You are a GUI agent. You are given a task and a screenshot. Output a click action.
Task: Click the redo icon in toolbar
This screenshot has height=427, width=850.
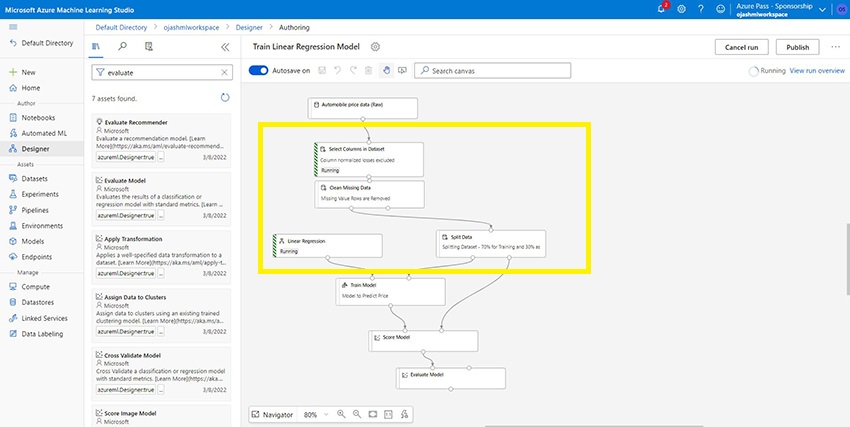pos(353,70)
